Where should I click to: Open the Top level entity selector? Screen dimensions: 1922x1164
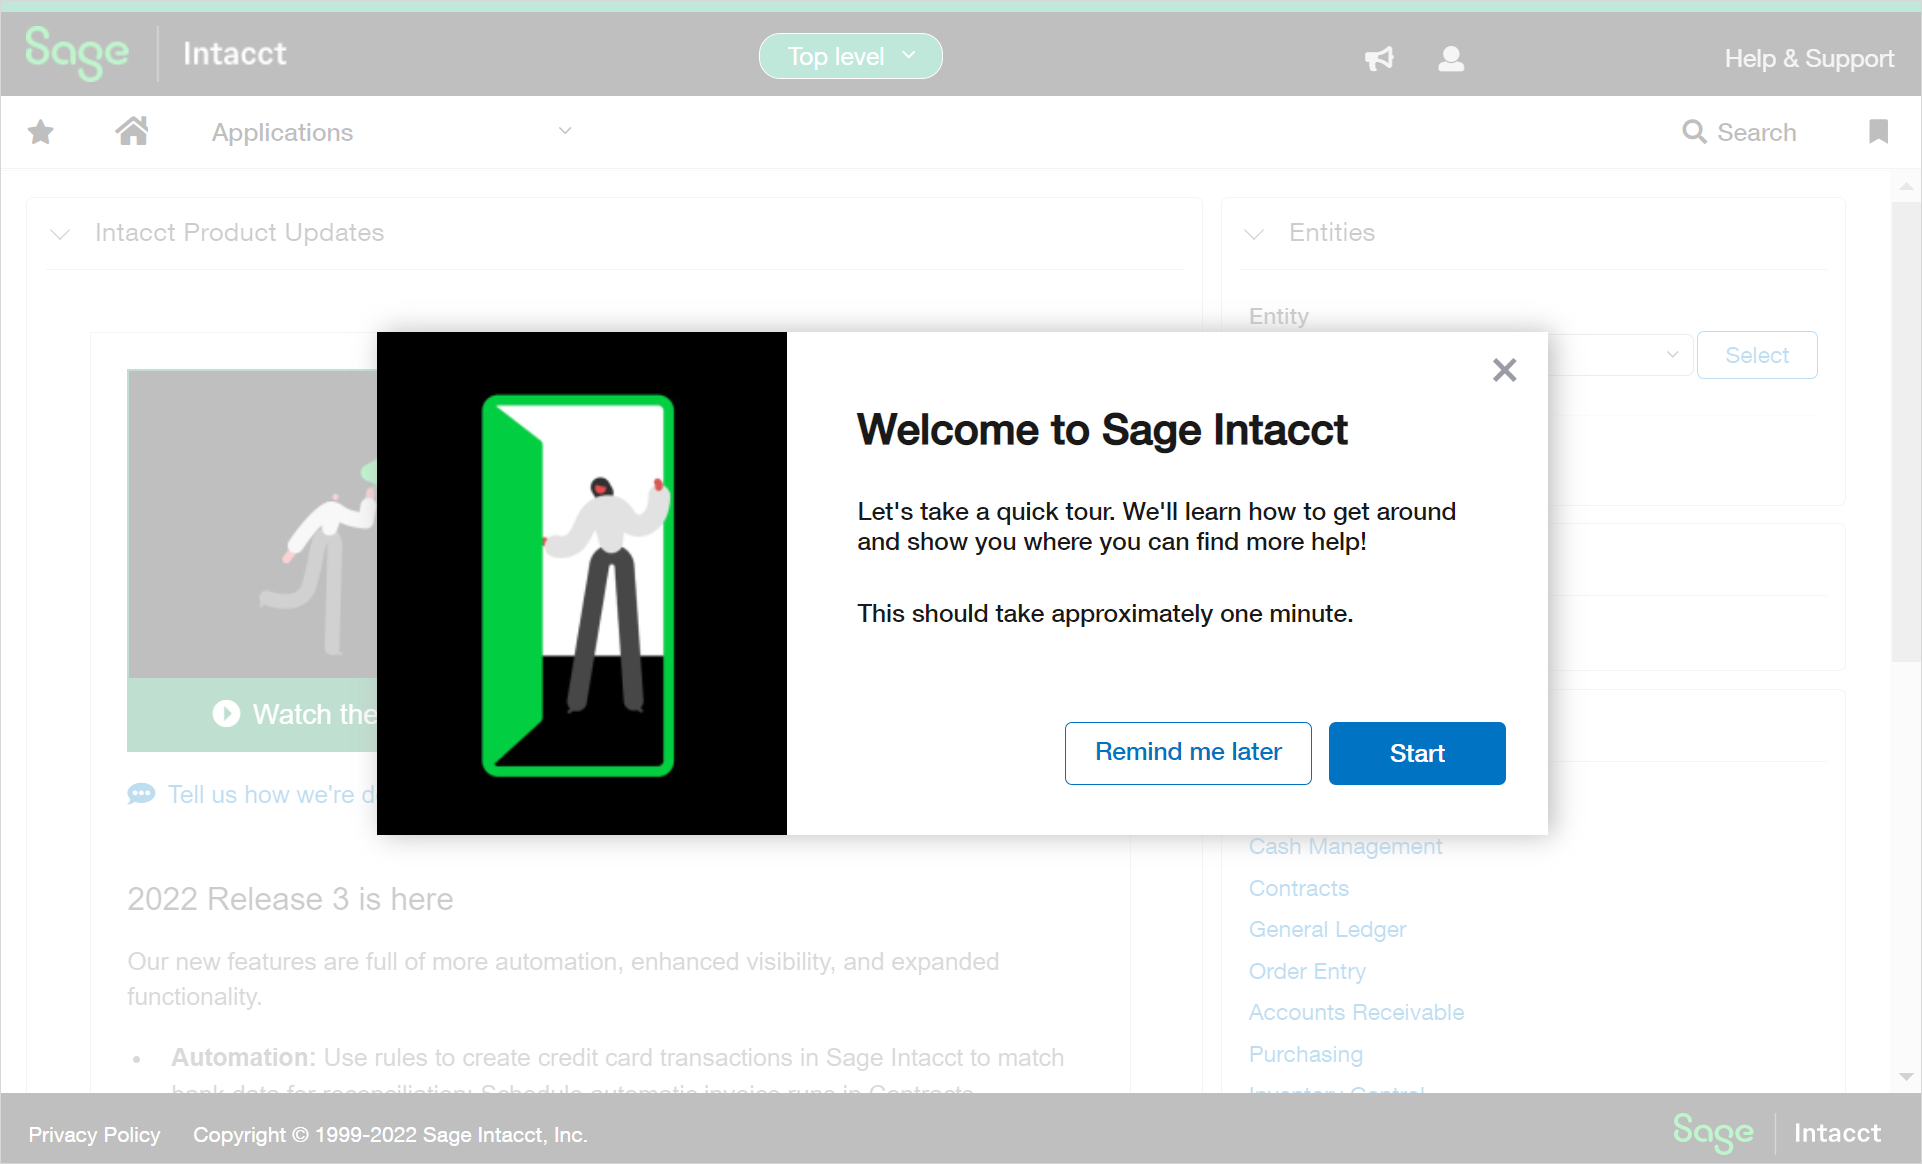(x=850, y=56)
